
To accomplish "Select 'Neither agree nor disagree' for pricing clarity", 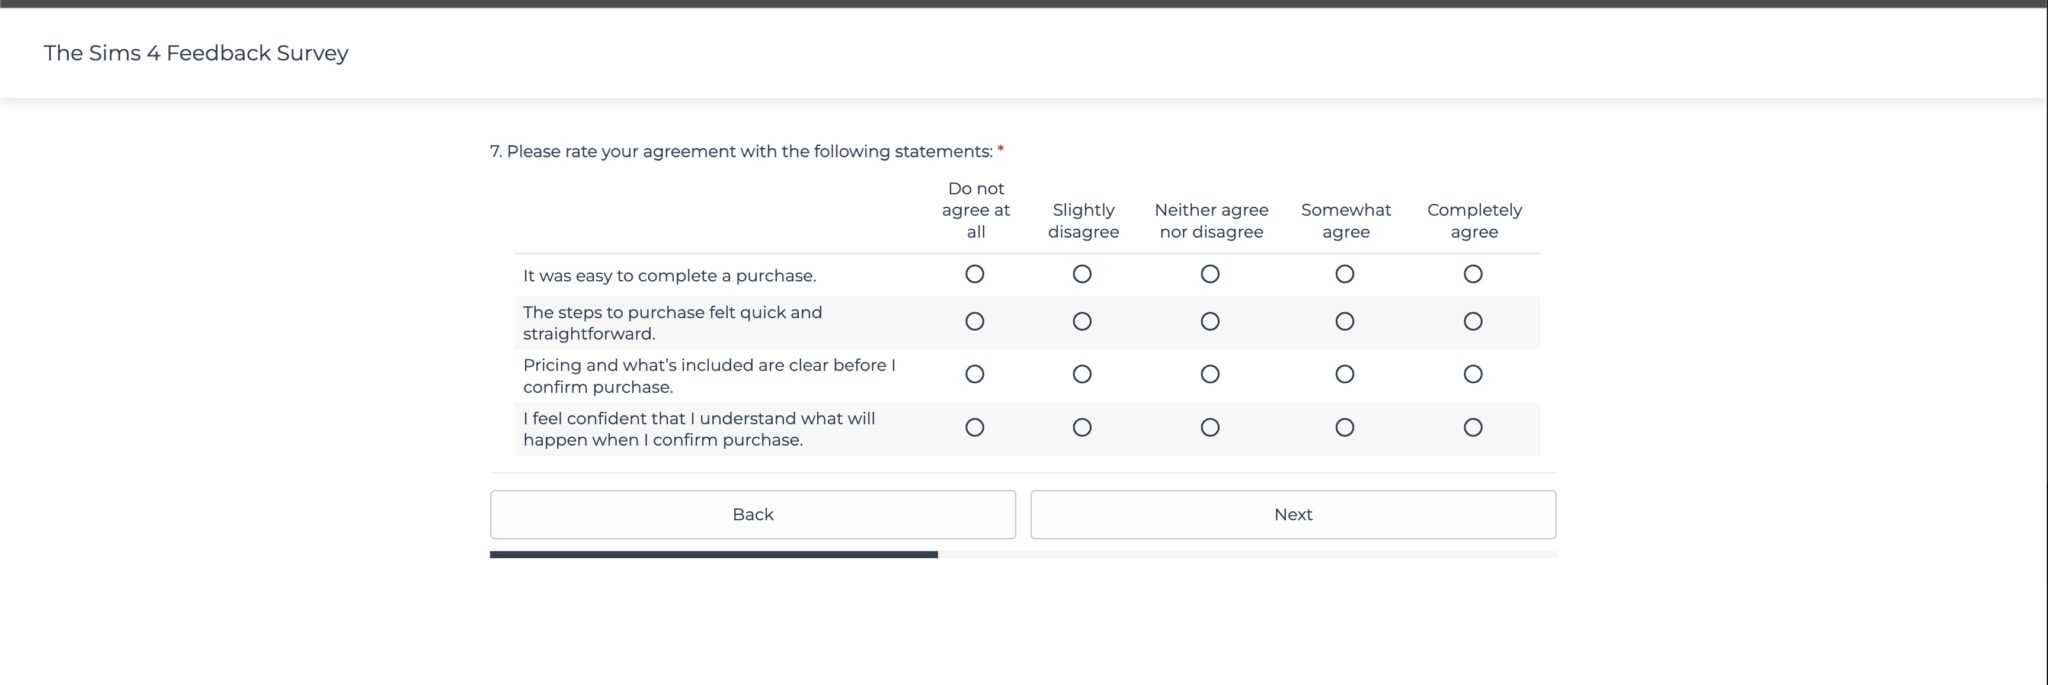I will [1210, 374].
